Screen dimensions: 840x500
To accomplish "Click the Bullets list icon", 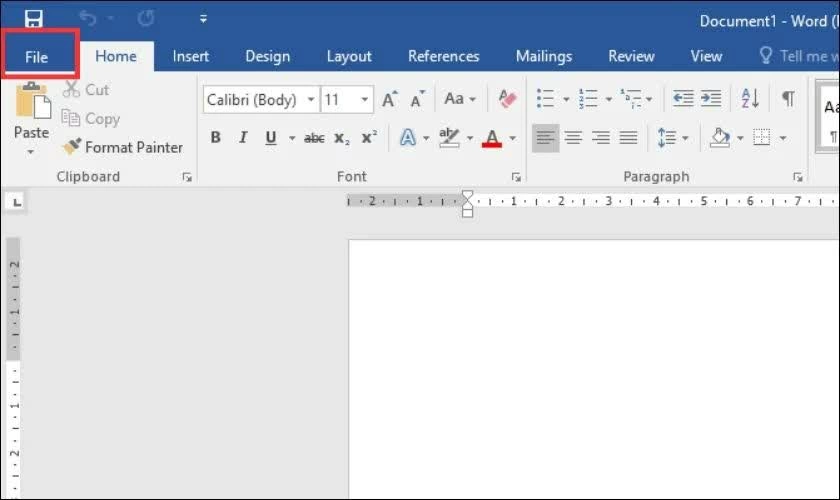I will 545,99.
